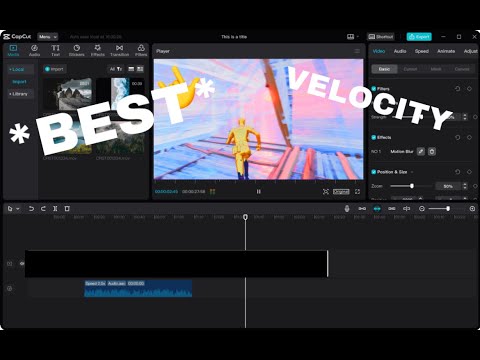Open the Text tool tab
Screen dimensions: 480x360
tap(55, 50)
